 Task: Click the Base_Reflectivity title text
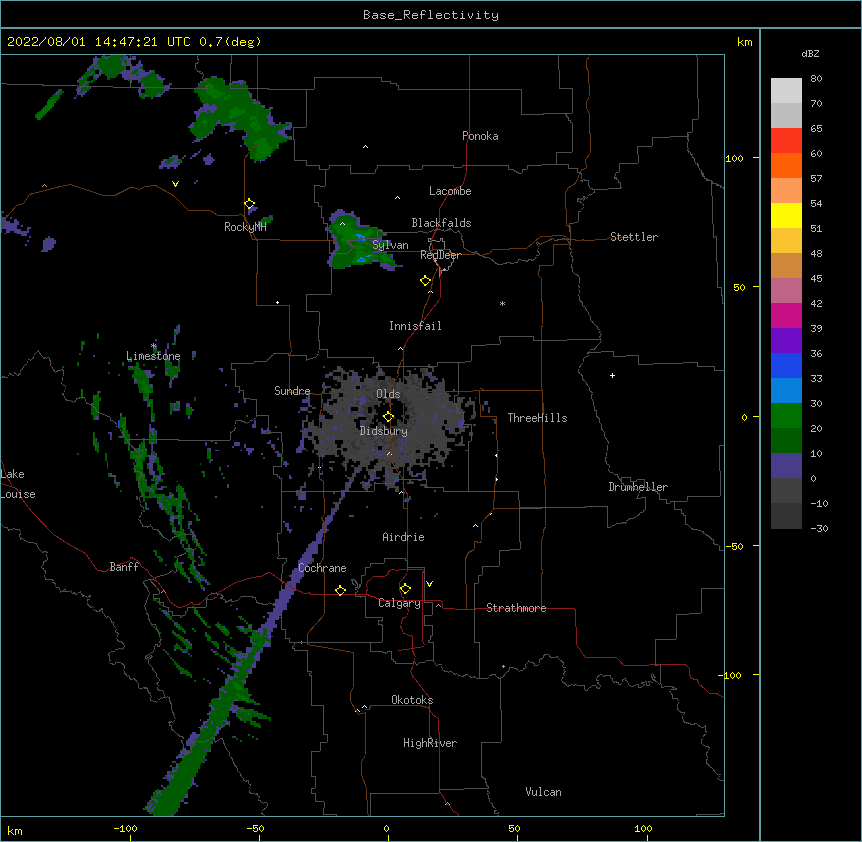(x=430, y=15)
